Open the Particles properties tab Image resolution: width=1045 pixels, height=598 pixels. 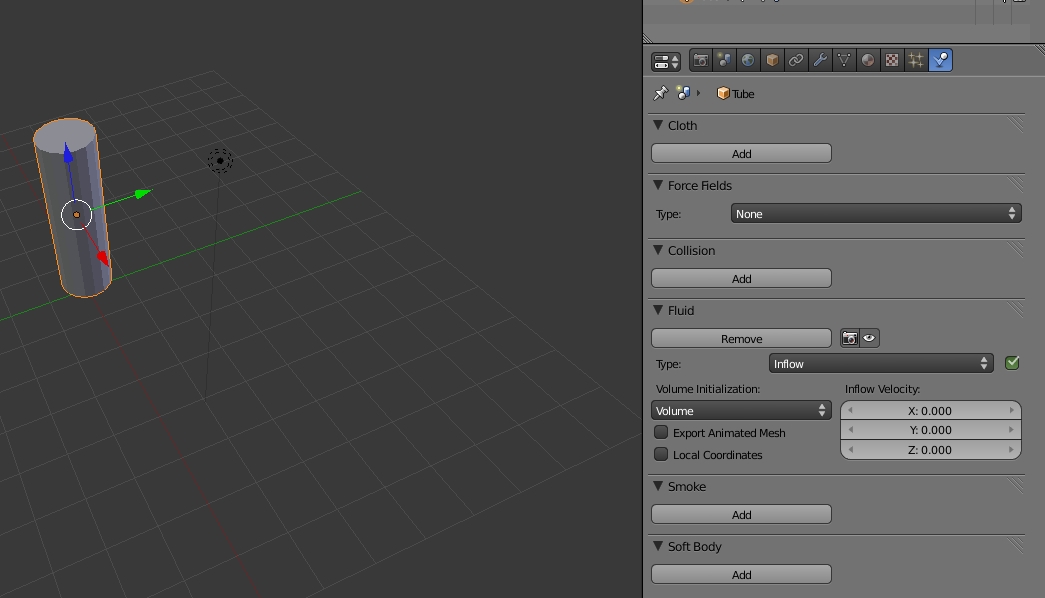[916, 61]
